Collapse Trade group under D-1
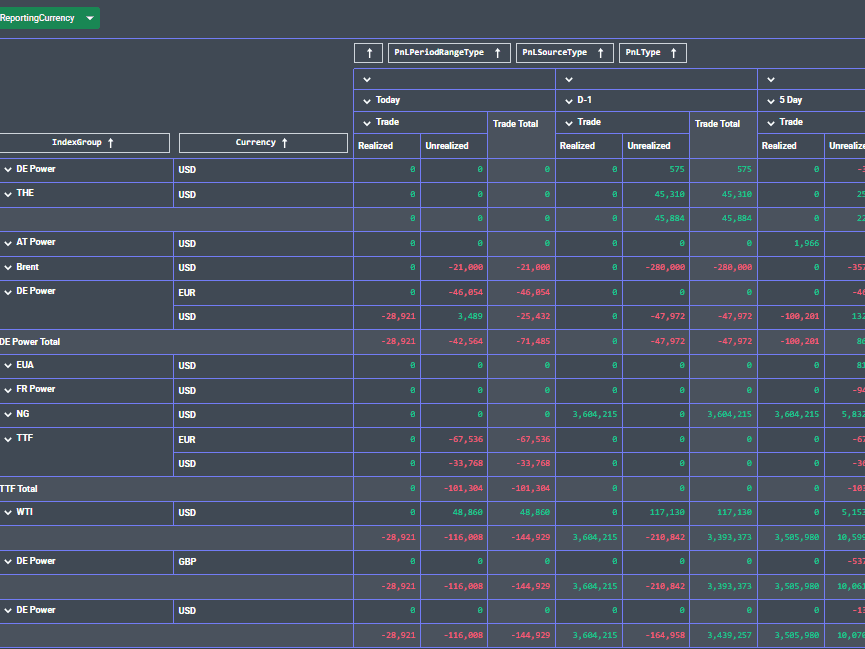 [x=569, y=122]
